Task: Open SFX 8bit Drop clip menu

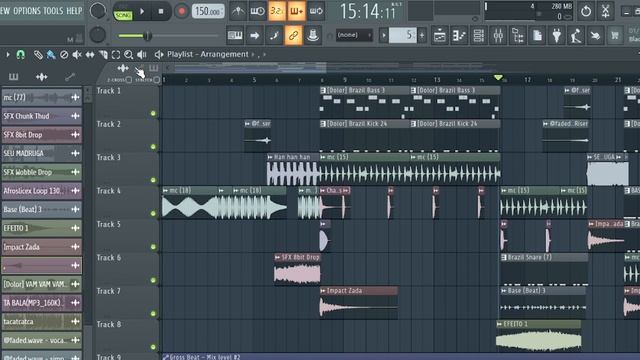Action: click(x=278, y=258)
